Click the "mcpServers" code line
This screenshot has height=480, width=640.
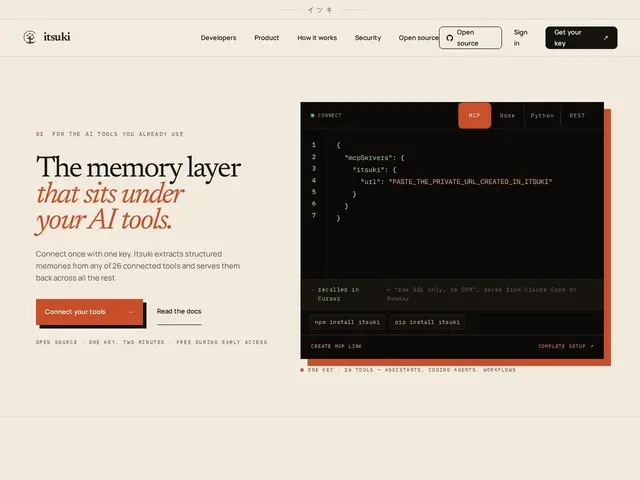coord(374,158)
